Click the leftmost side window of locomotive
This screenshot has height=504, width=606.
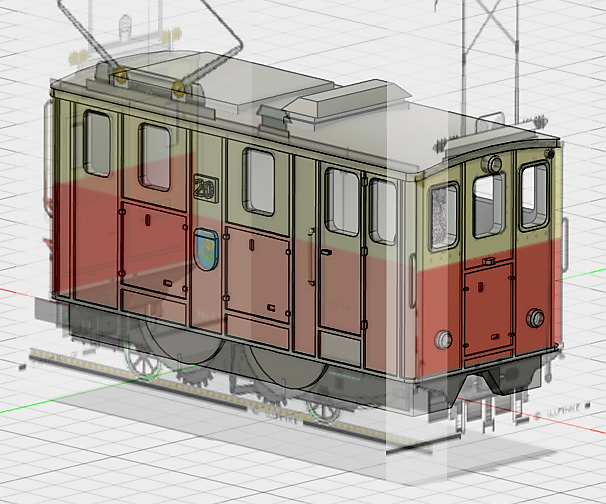[97, 143]
